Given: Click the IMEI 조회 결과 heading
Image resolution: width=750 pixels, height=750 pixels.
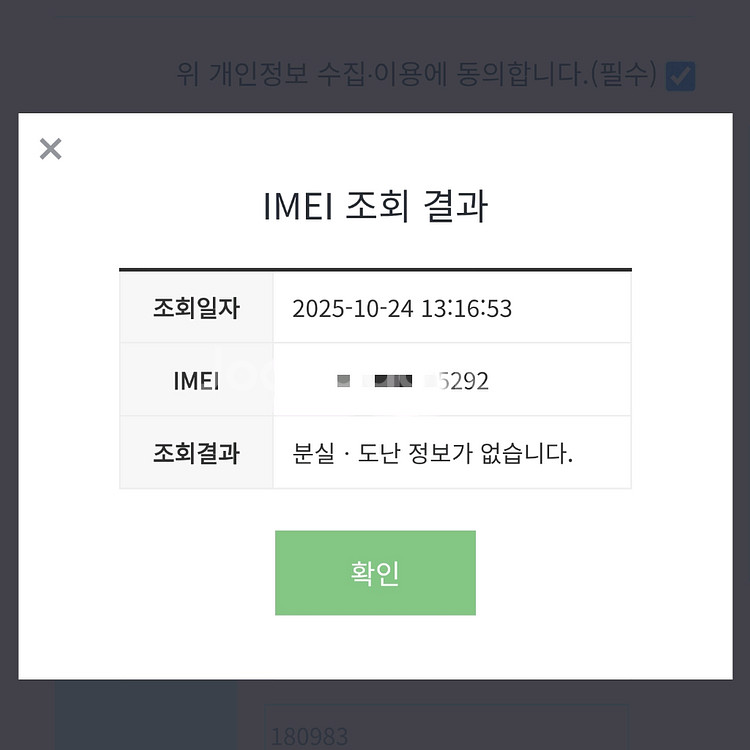Looking at the screenshot, I should coord(375,206).
